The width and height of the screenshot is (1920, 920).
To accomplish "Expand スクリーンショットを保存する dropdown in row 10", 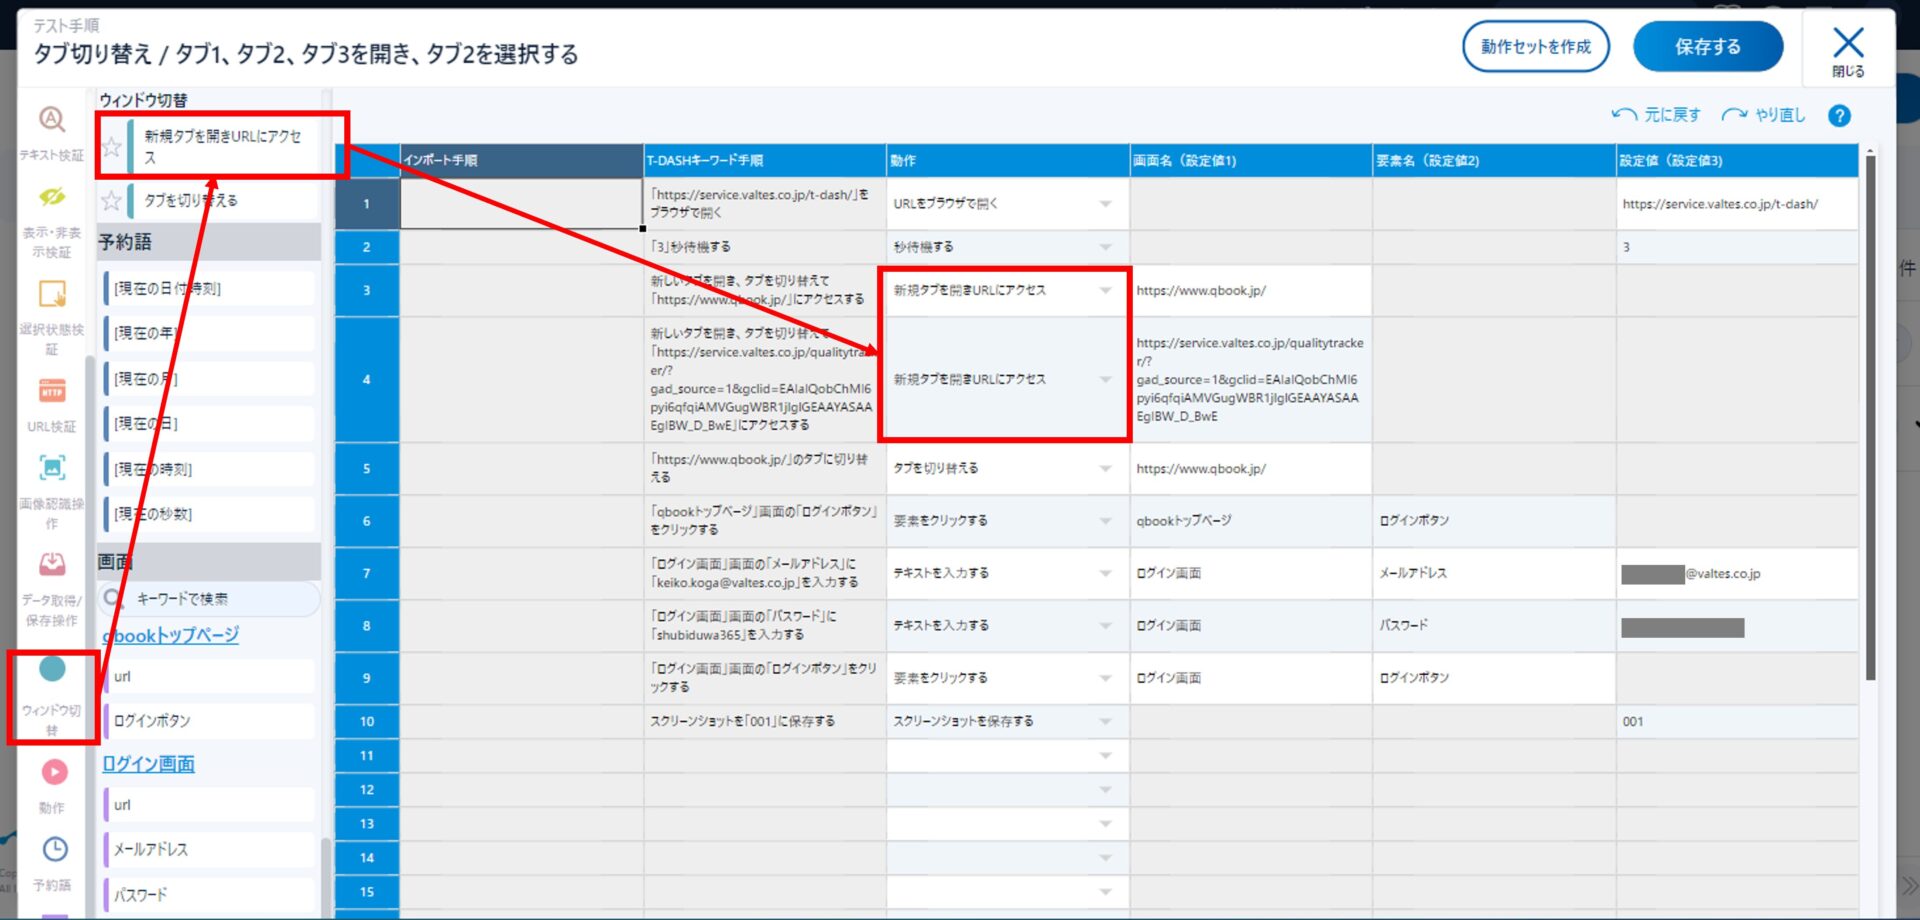I will (x=1105, y=722).
